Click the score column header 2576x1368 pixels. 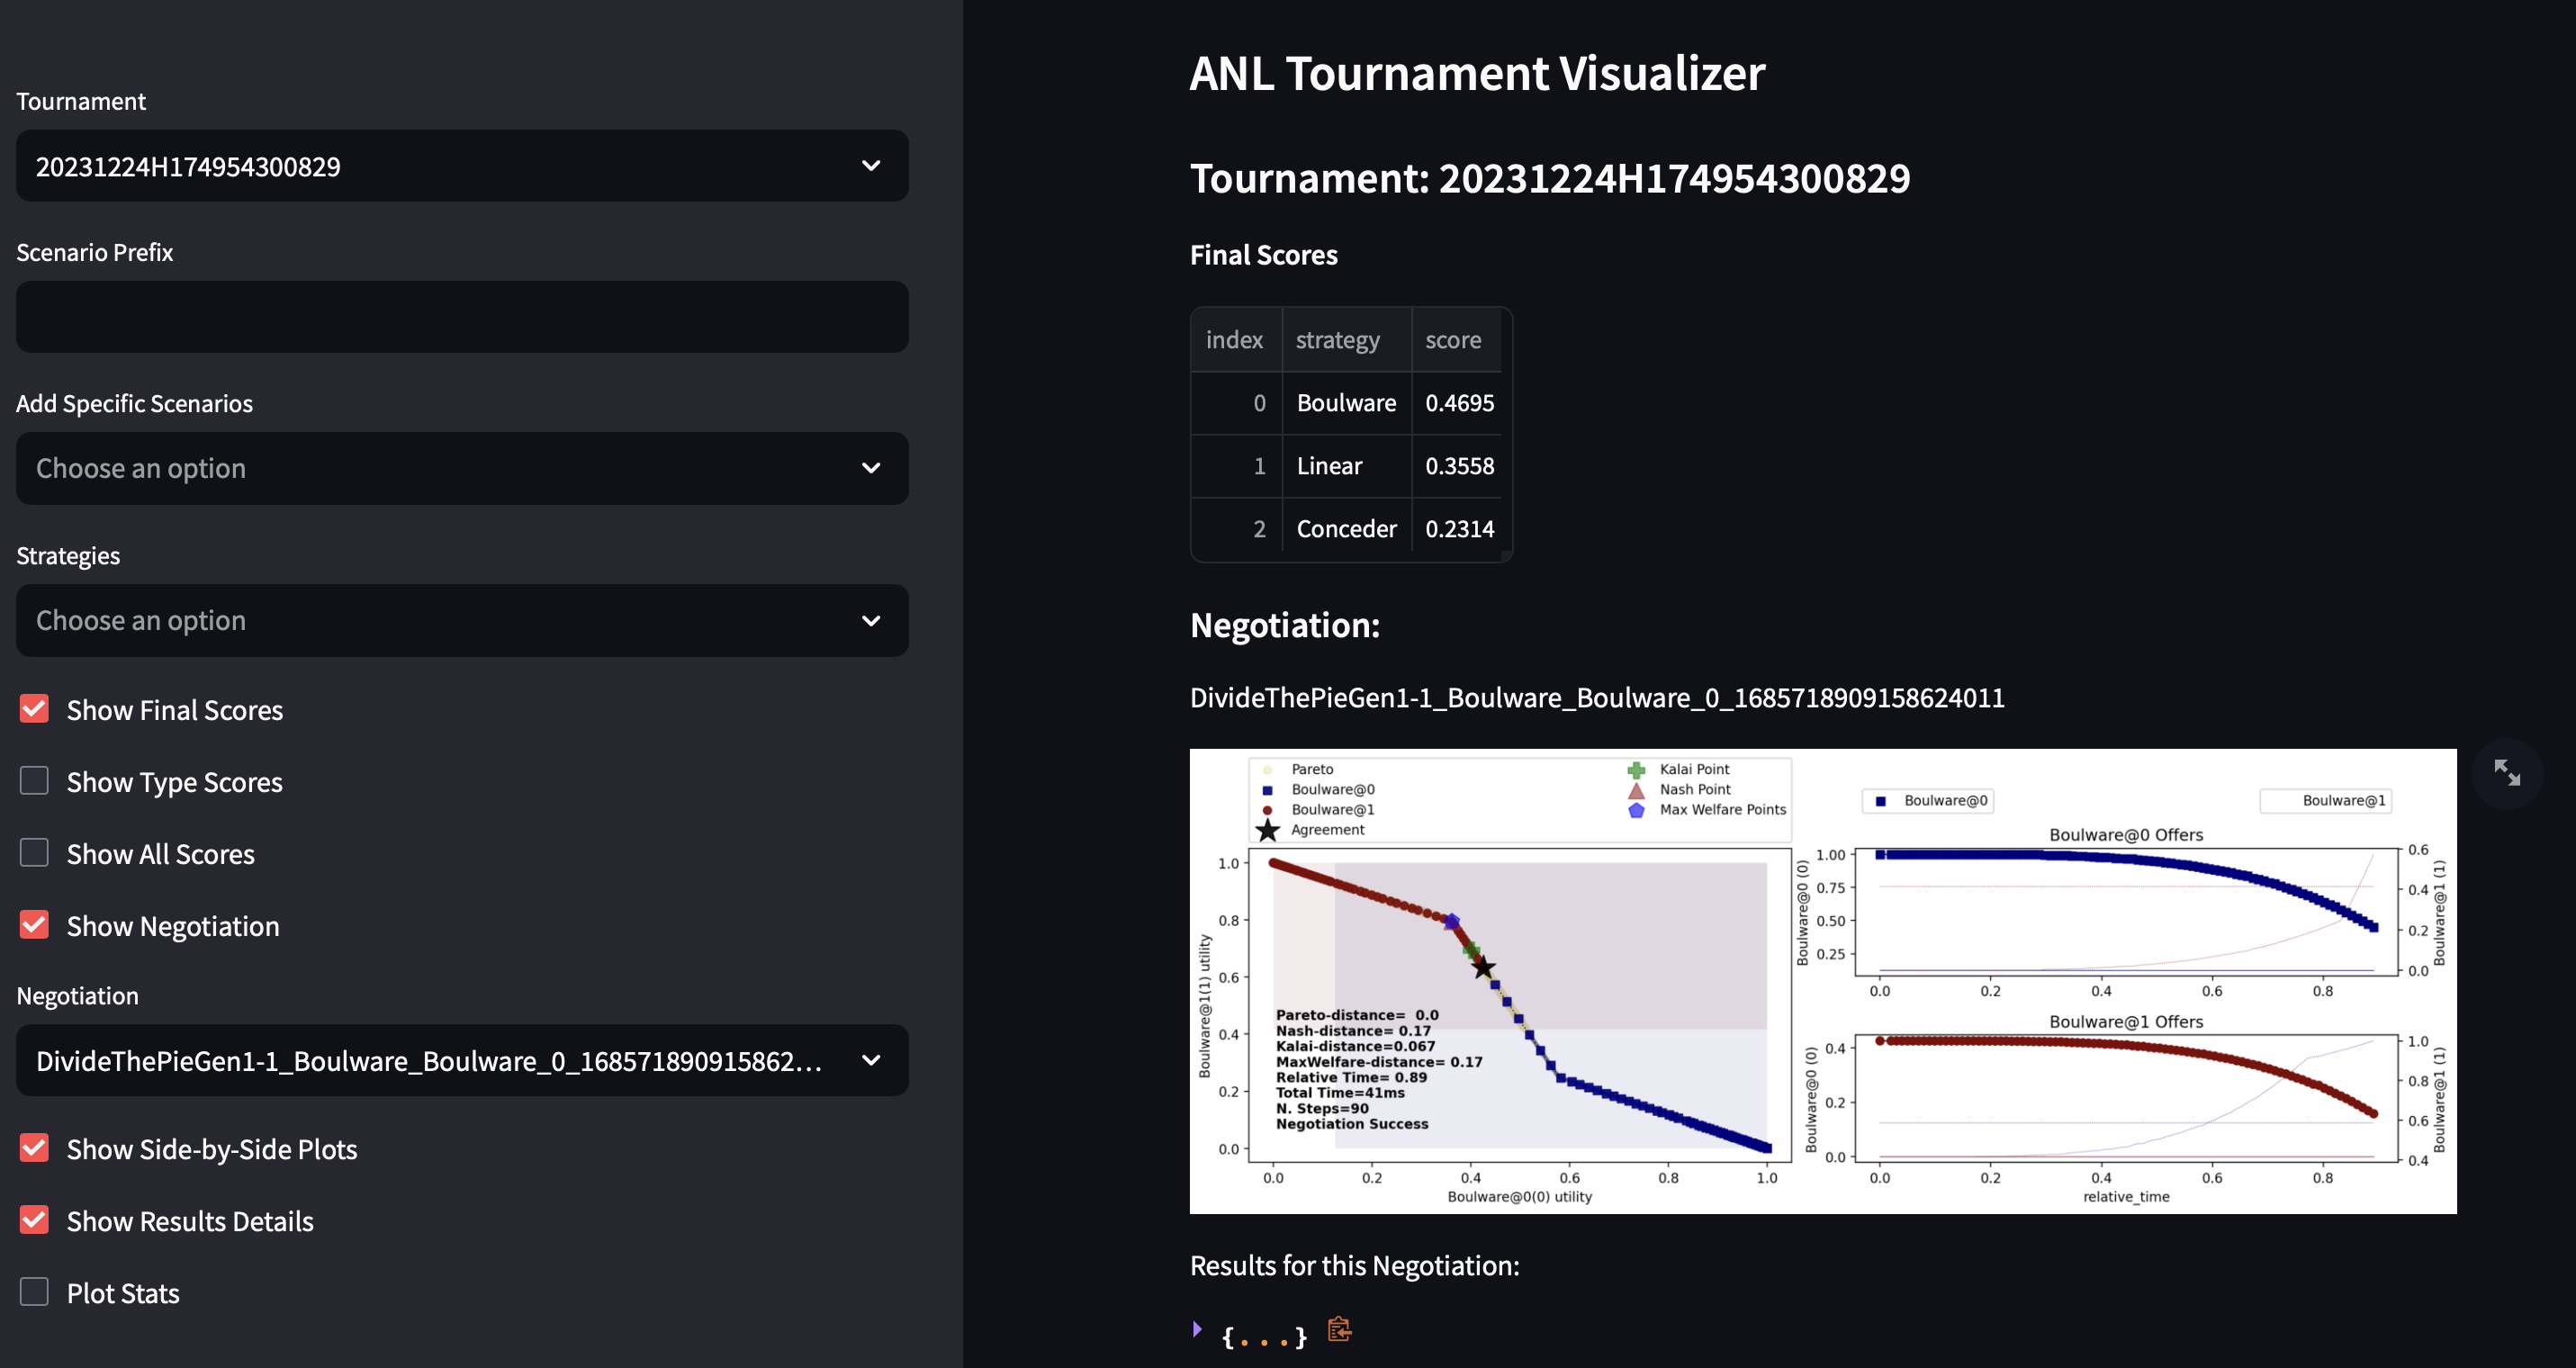(1456, 340)
